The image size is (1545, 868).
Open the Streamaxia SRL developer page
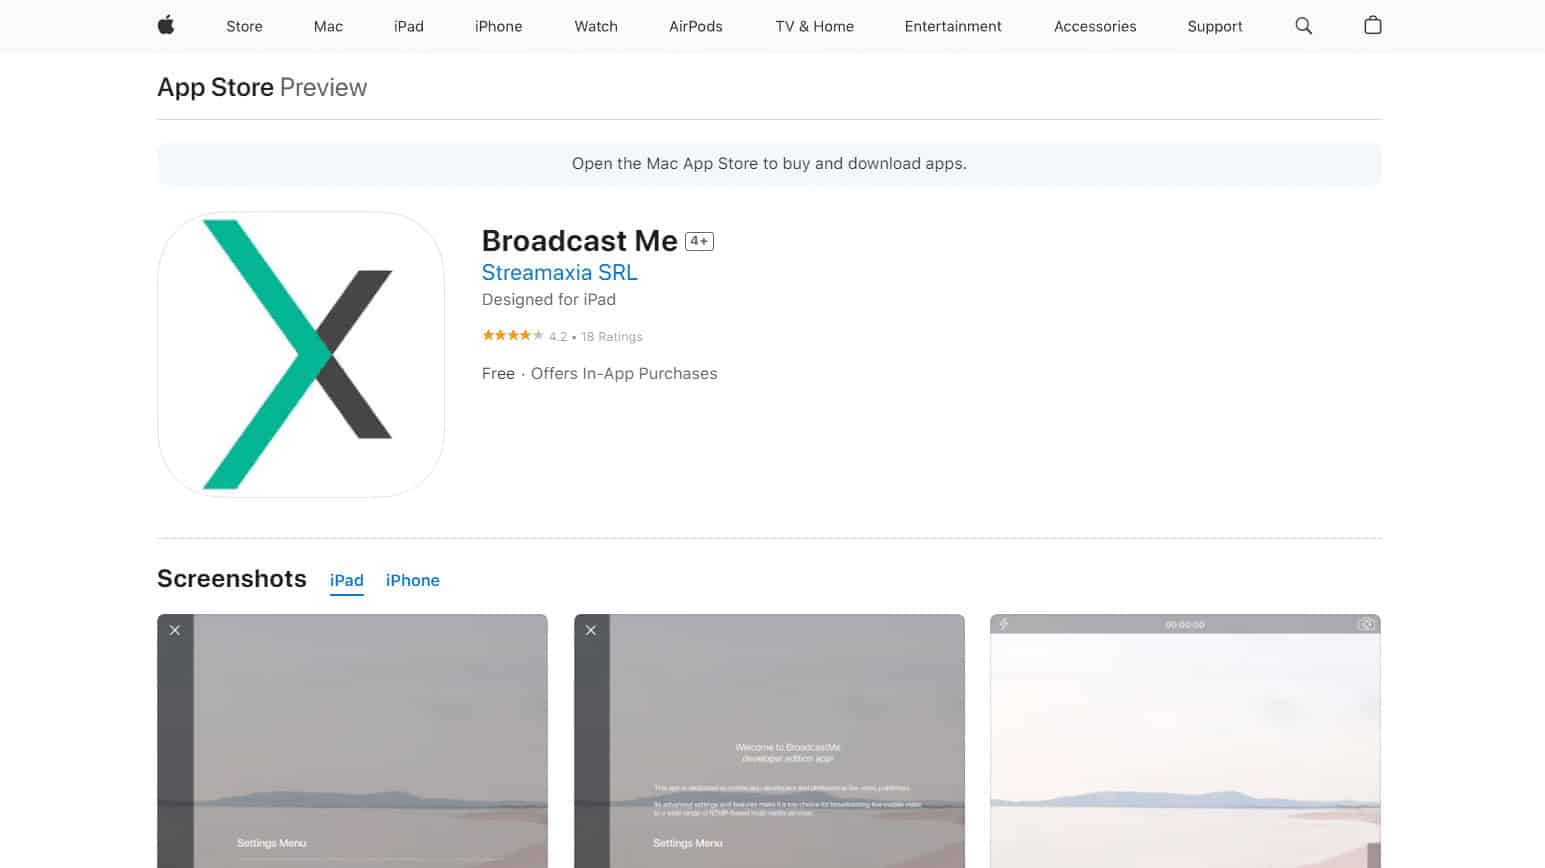(560, 272)
